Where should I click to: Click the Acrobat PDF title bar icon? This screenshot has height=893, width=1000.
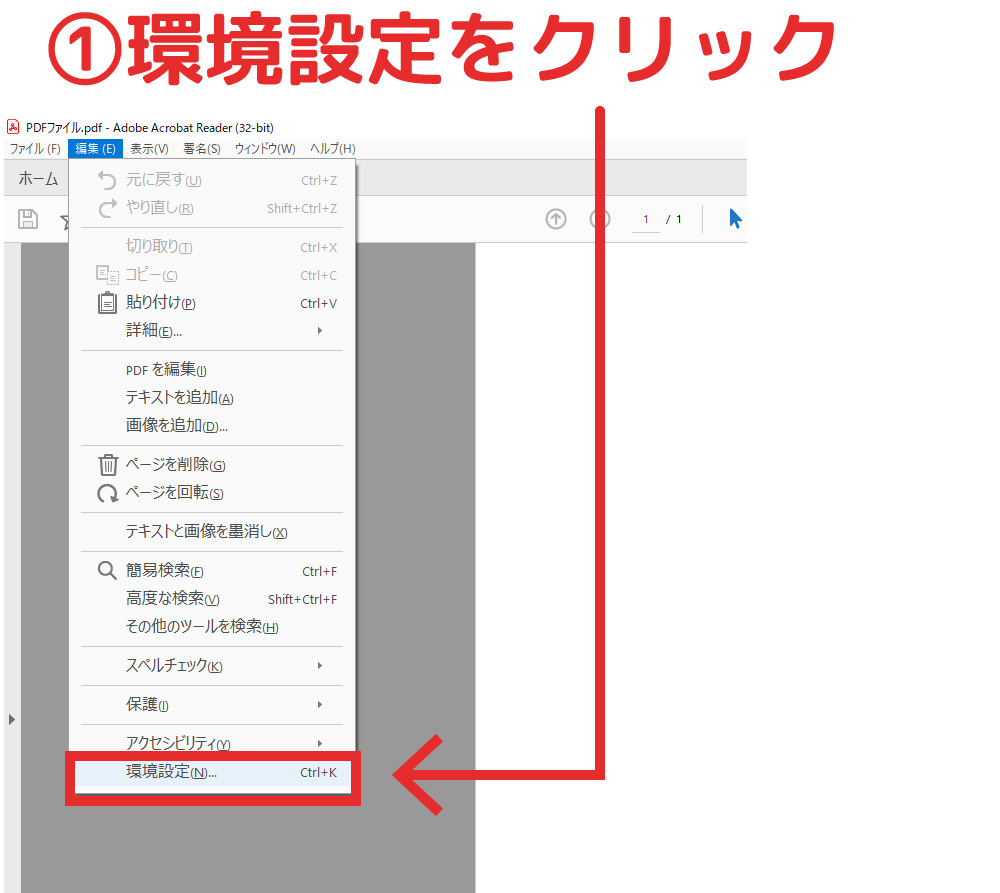point(13,127)
